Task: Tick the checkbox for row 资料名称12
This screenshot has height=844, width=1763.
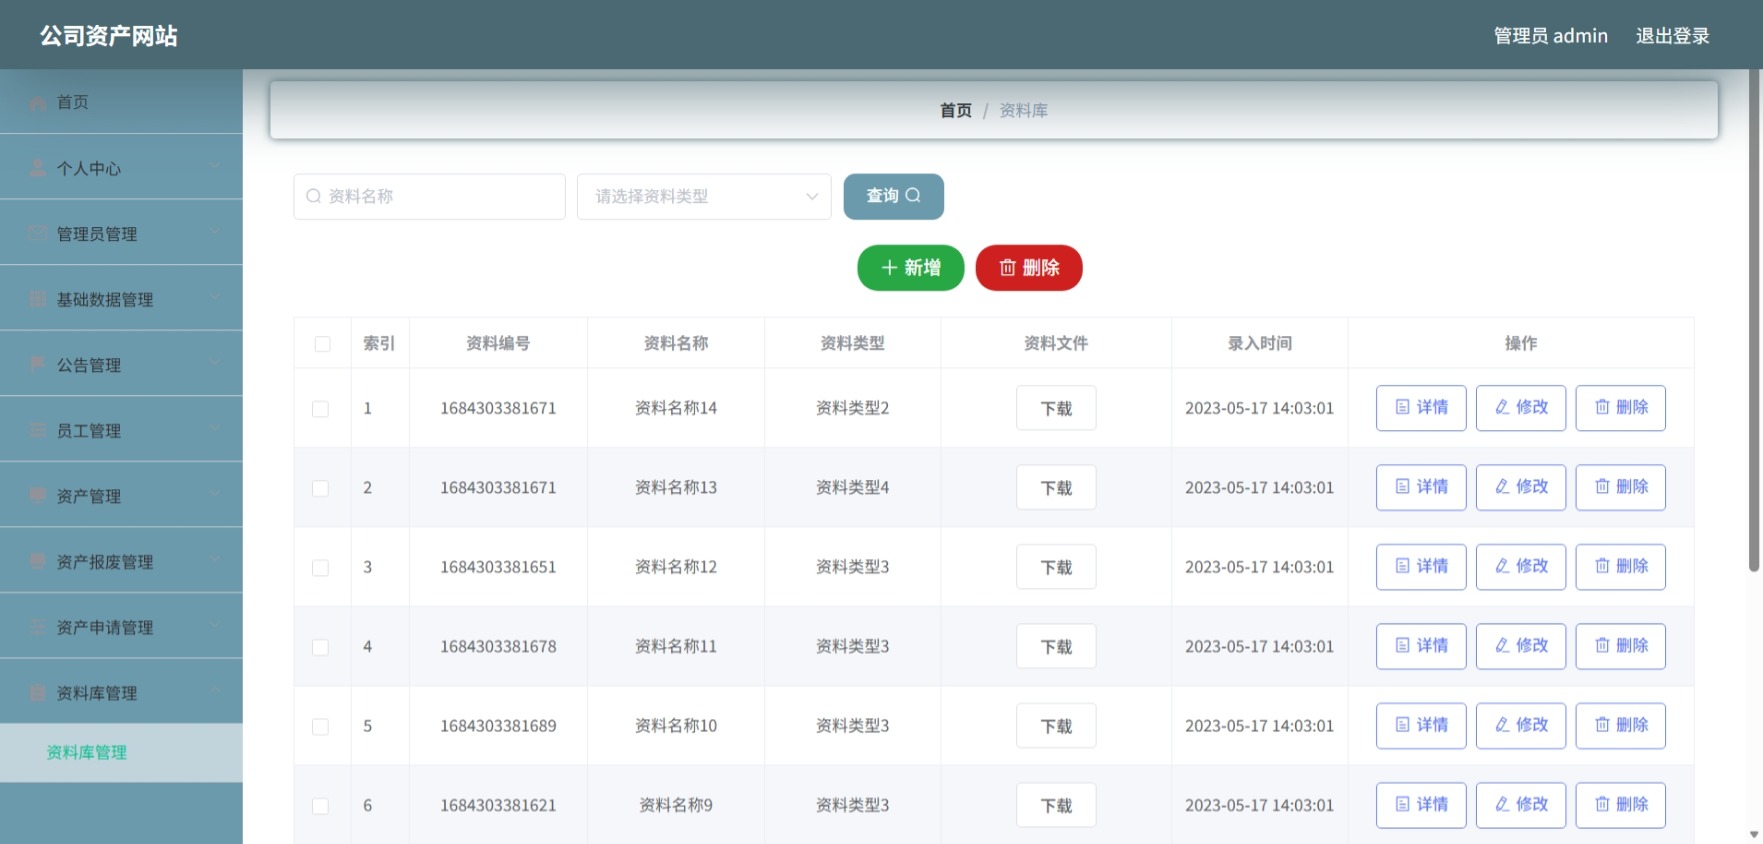Action: pyautogui.click(x=320, y=568)
